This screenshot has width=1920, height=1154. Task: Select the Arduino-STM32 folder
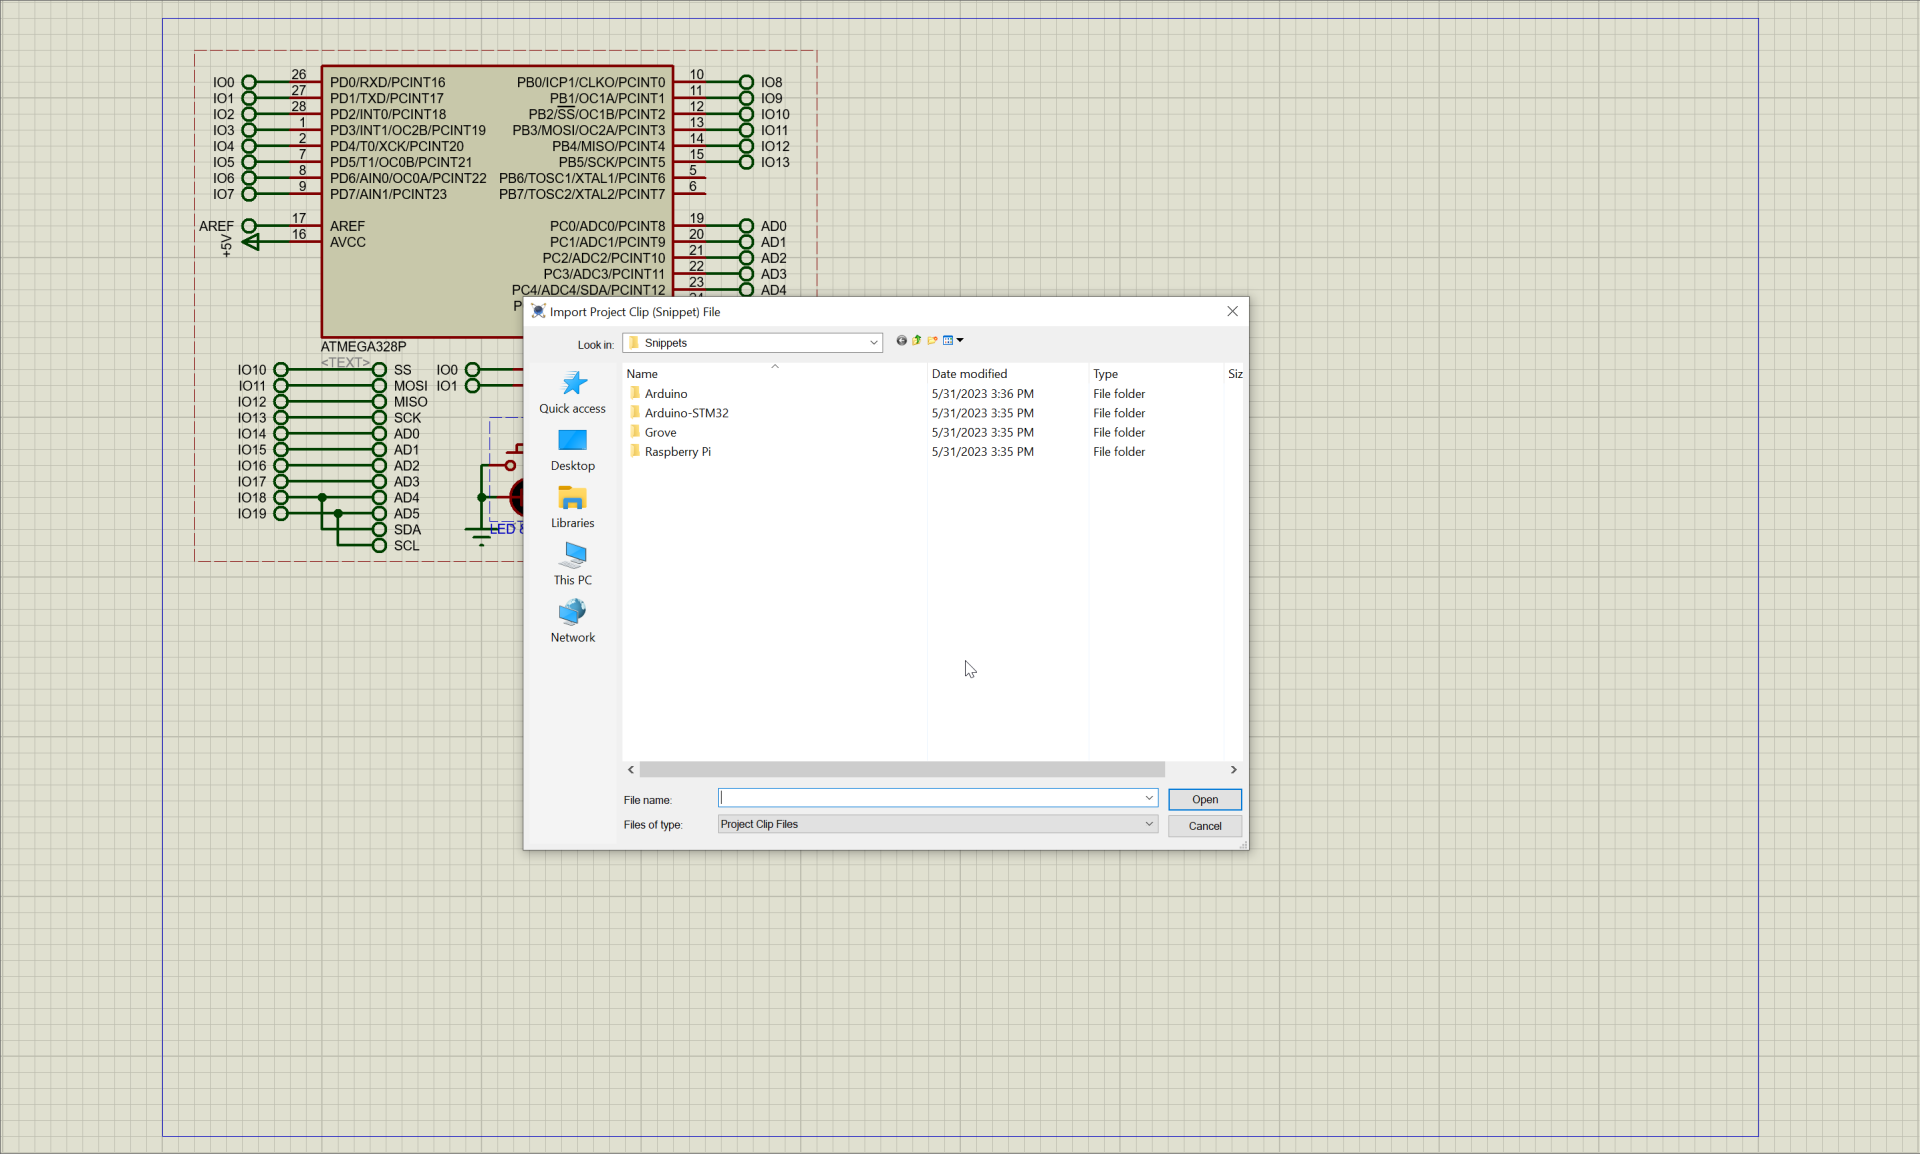click(x=686, y=413)
